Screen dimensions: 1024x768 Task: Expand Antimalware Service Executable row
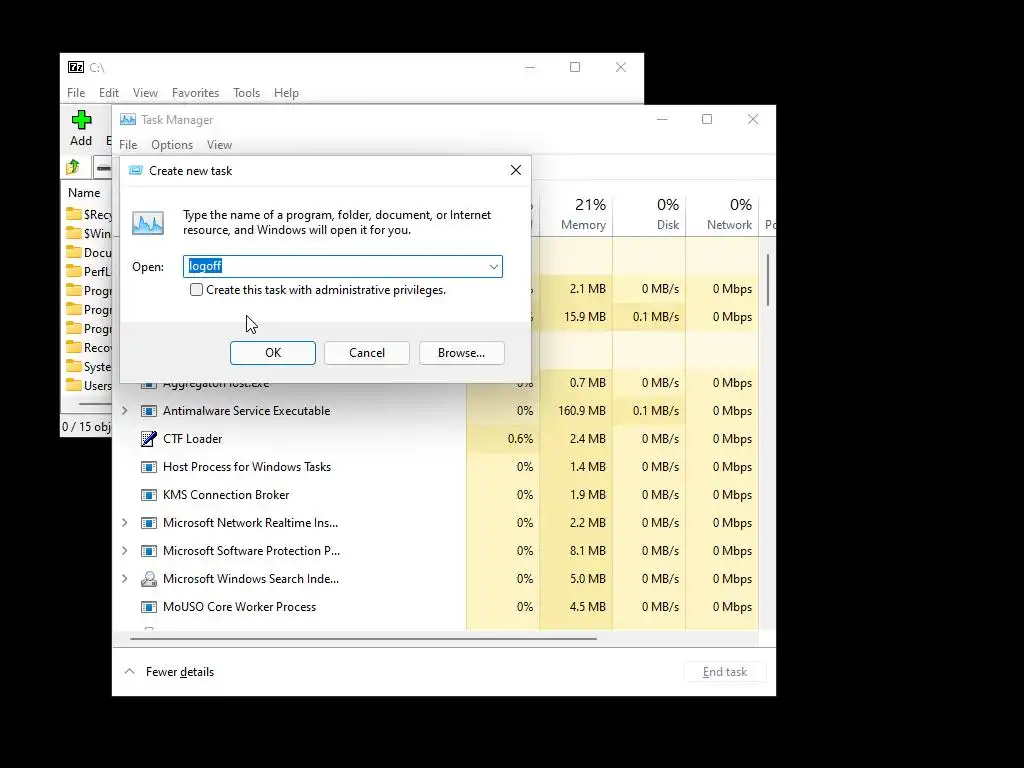coord(125,411)
